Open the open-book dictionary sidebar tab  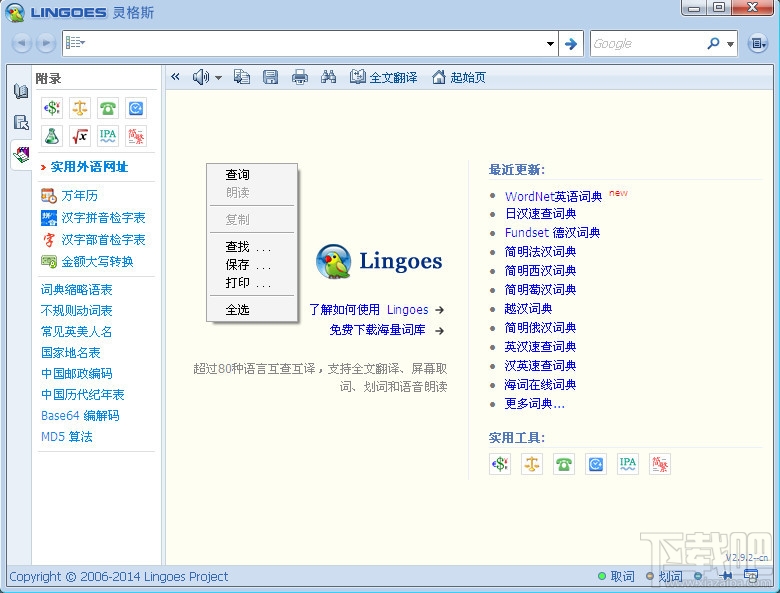21,91
